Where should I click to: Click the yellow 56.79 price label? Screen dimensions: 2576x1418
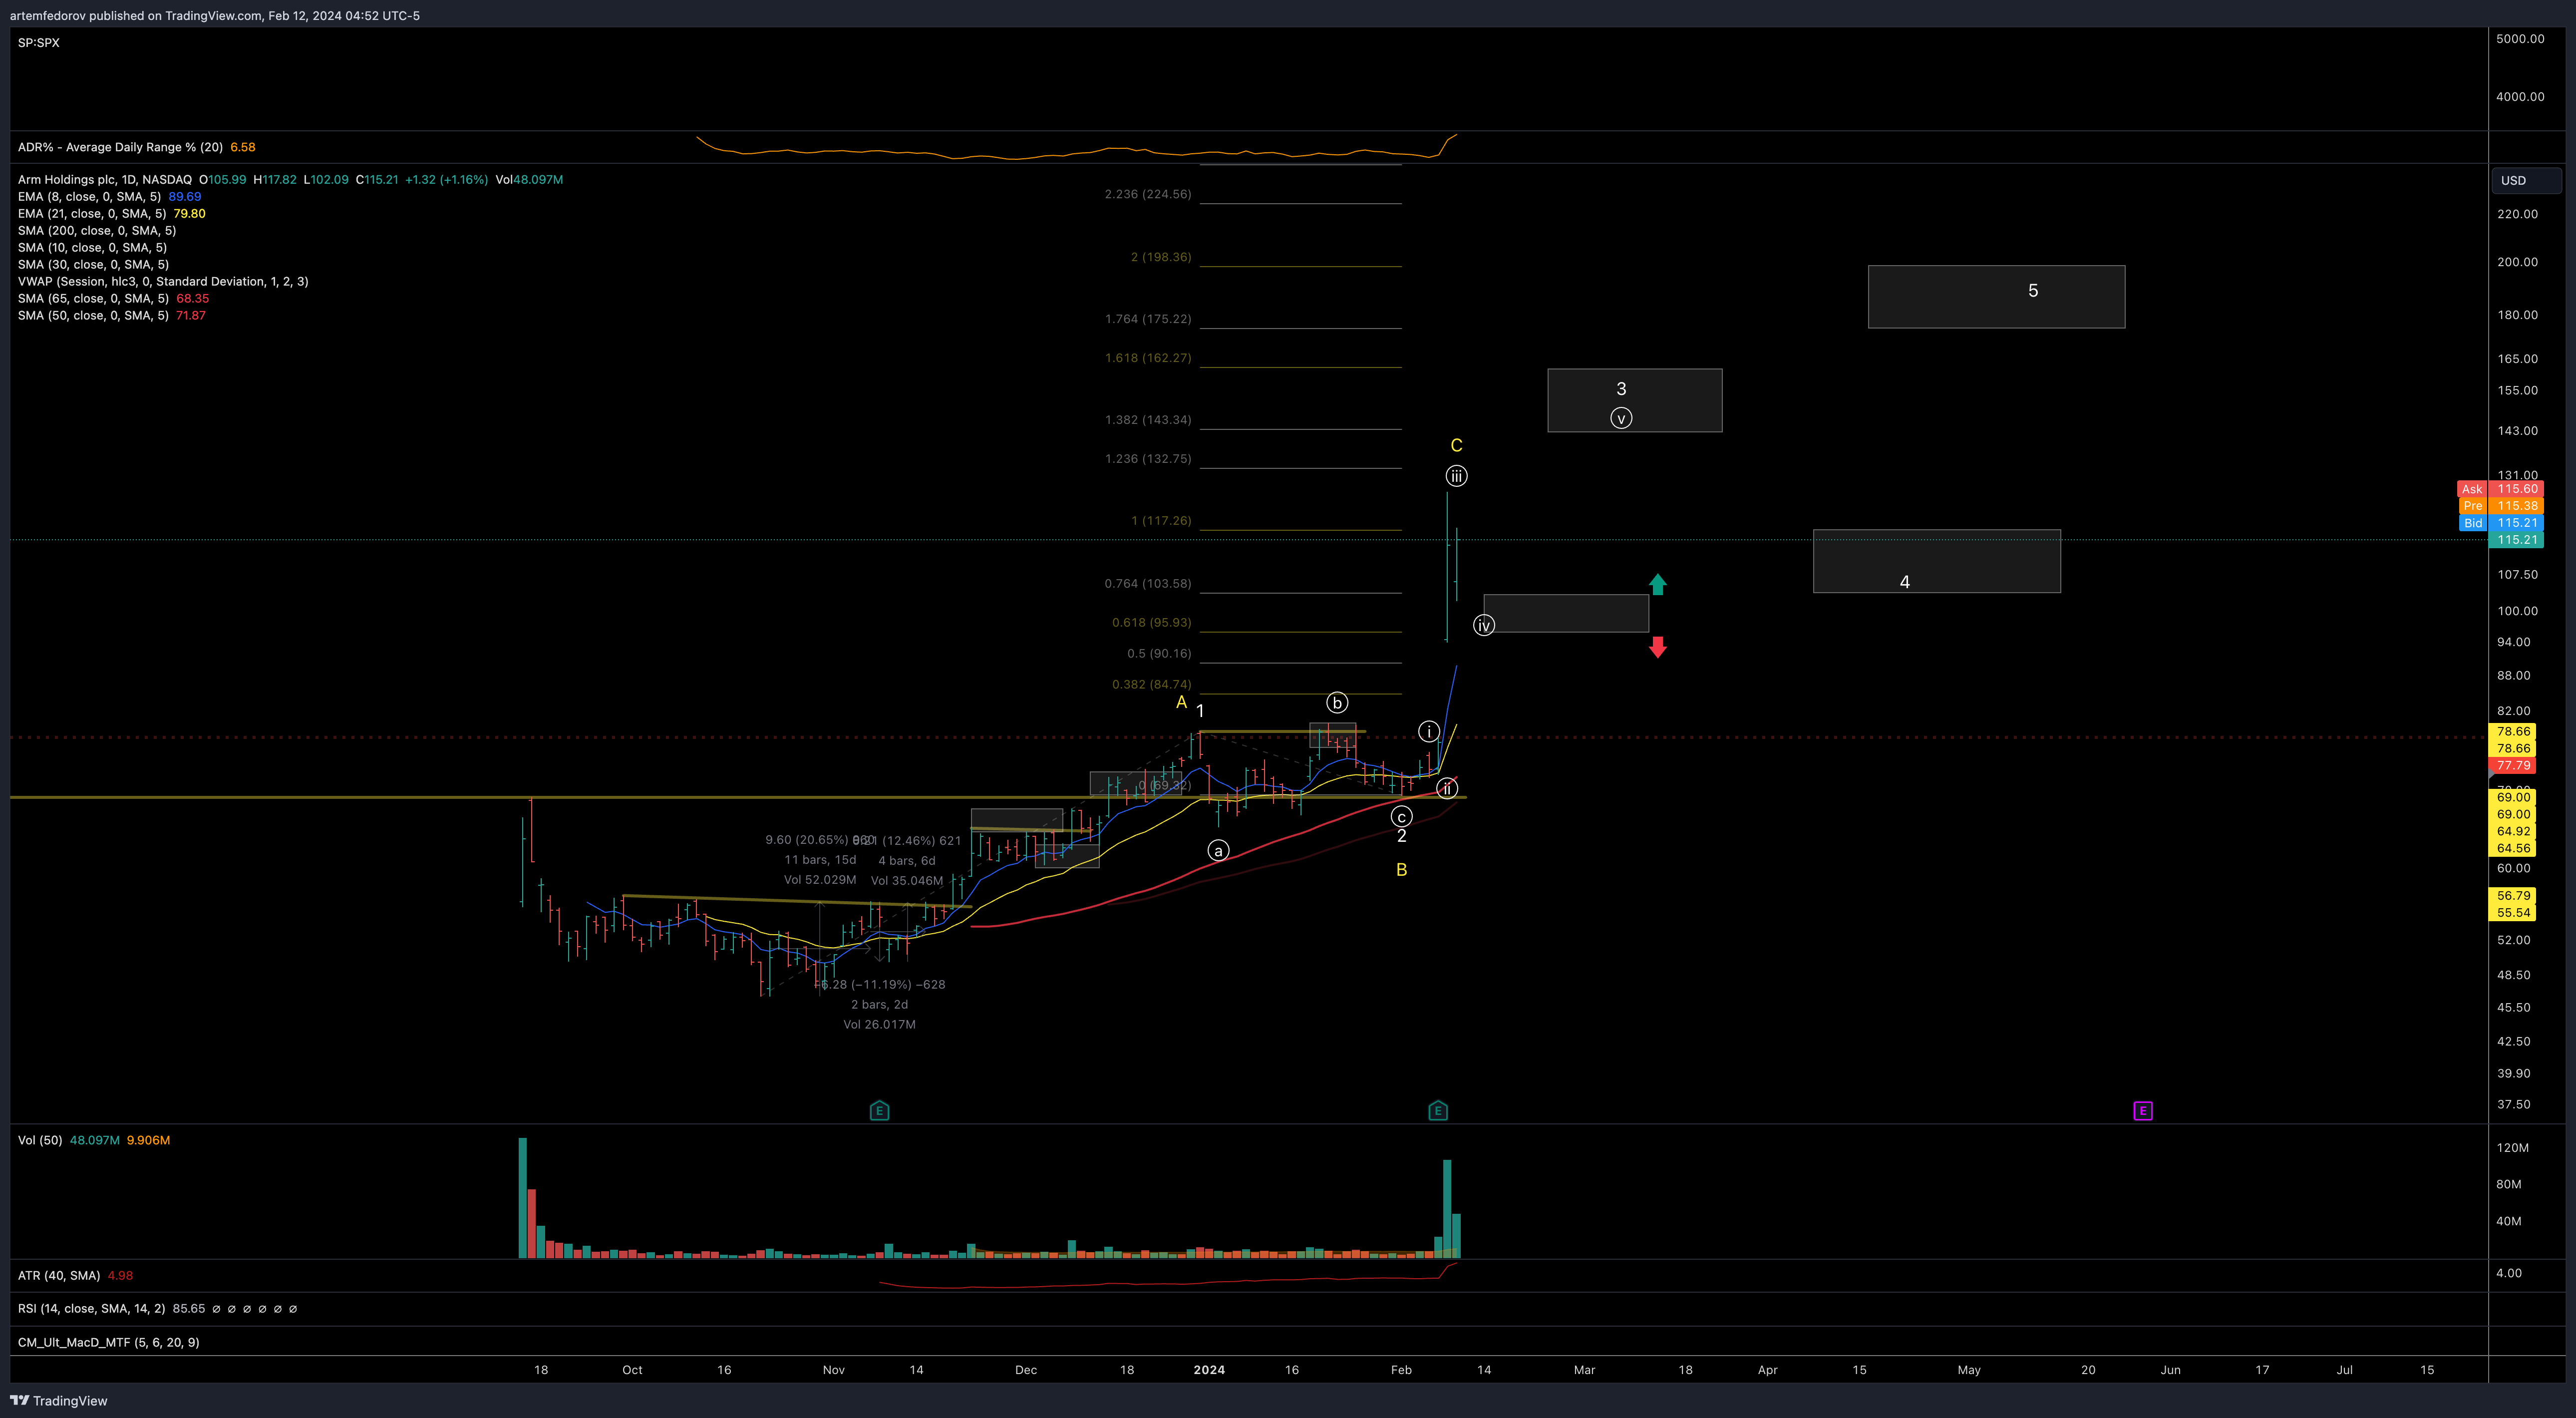[2513, 896]
